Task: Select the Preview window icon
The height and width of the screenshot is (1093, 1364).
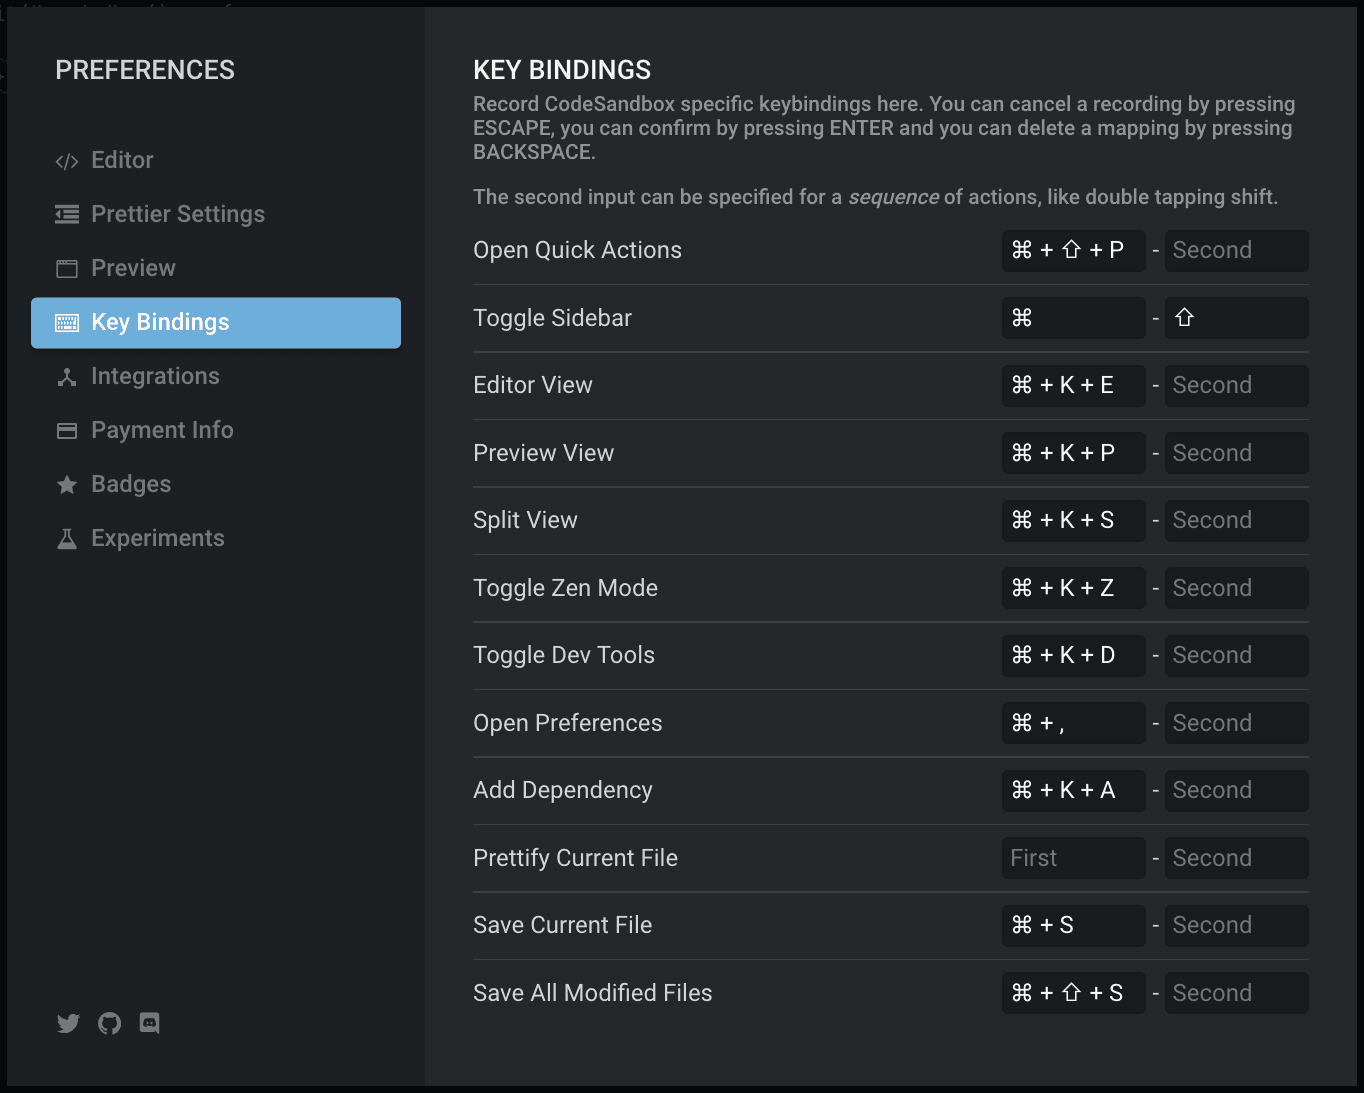Action: 67,268
